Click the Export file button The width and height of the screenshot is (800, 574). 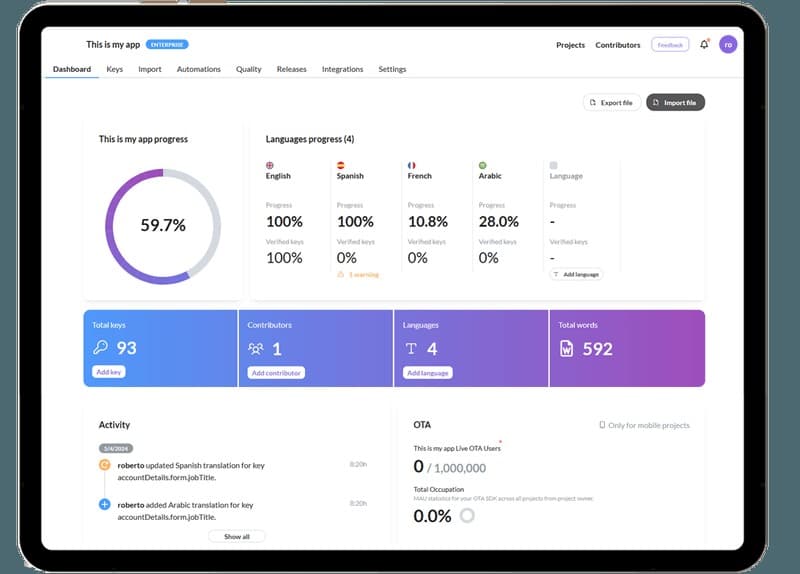click(x=611, y=103)
